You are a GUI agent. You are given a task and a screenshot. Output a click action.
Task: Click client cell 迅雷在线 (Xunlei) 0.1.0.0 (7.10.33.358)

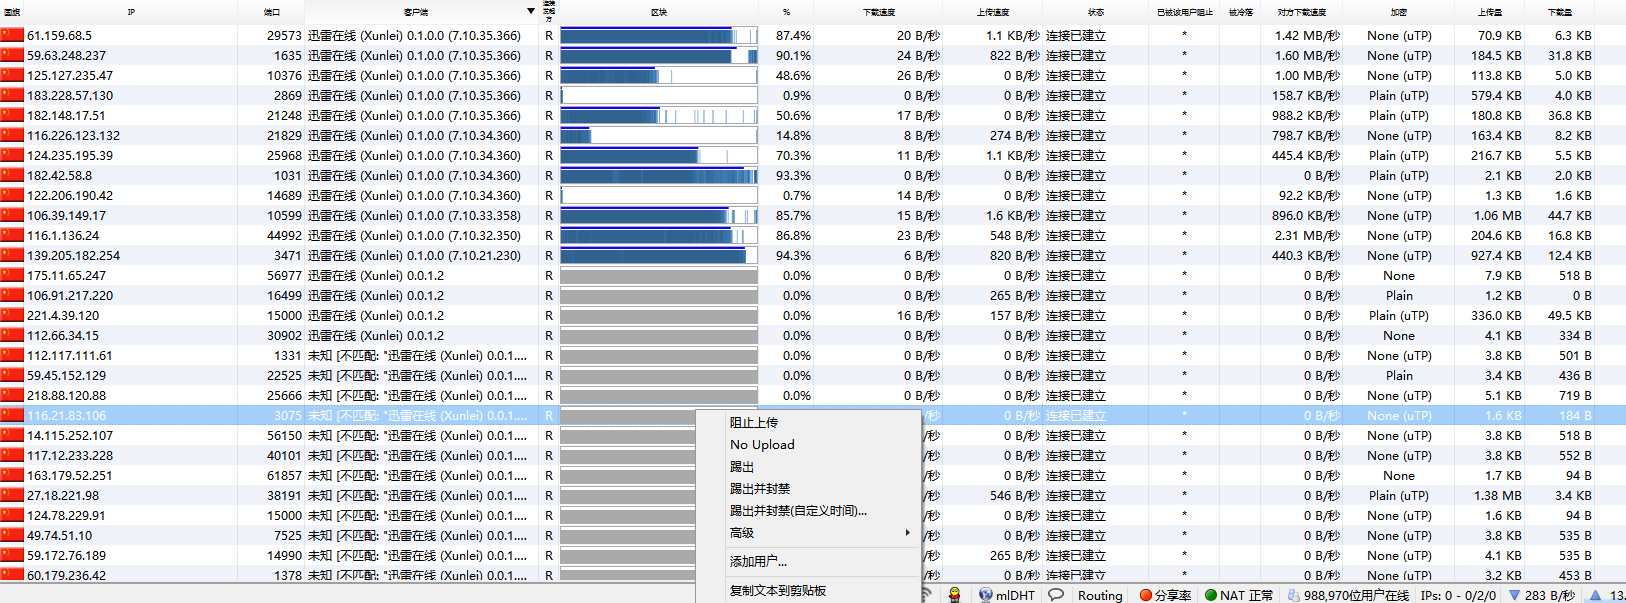point(414,215)
